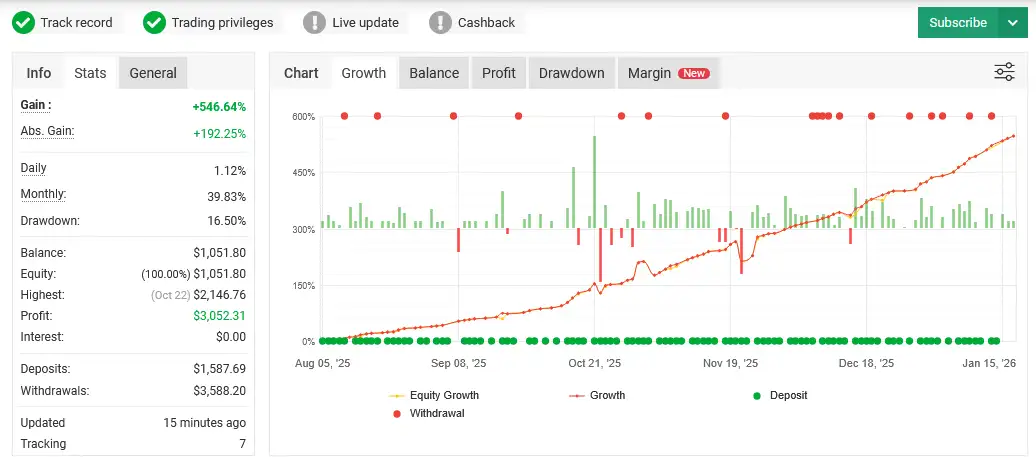Expand the Subscribe dropdown arrow
1036x466 pixels.
tap(1008, 22)
